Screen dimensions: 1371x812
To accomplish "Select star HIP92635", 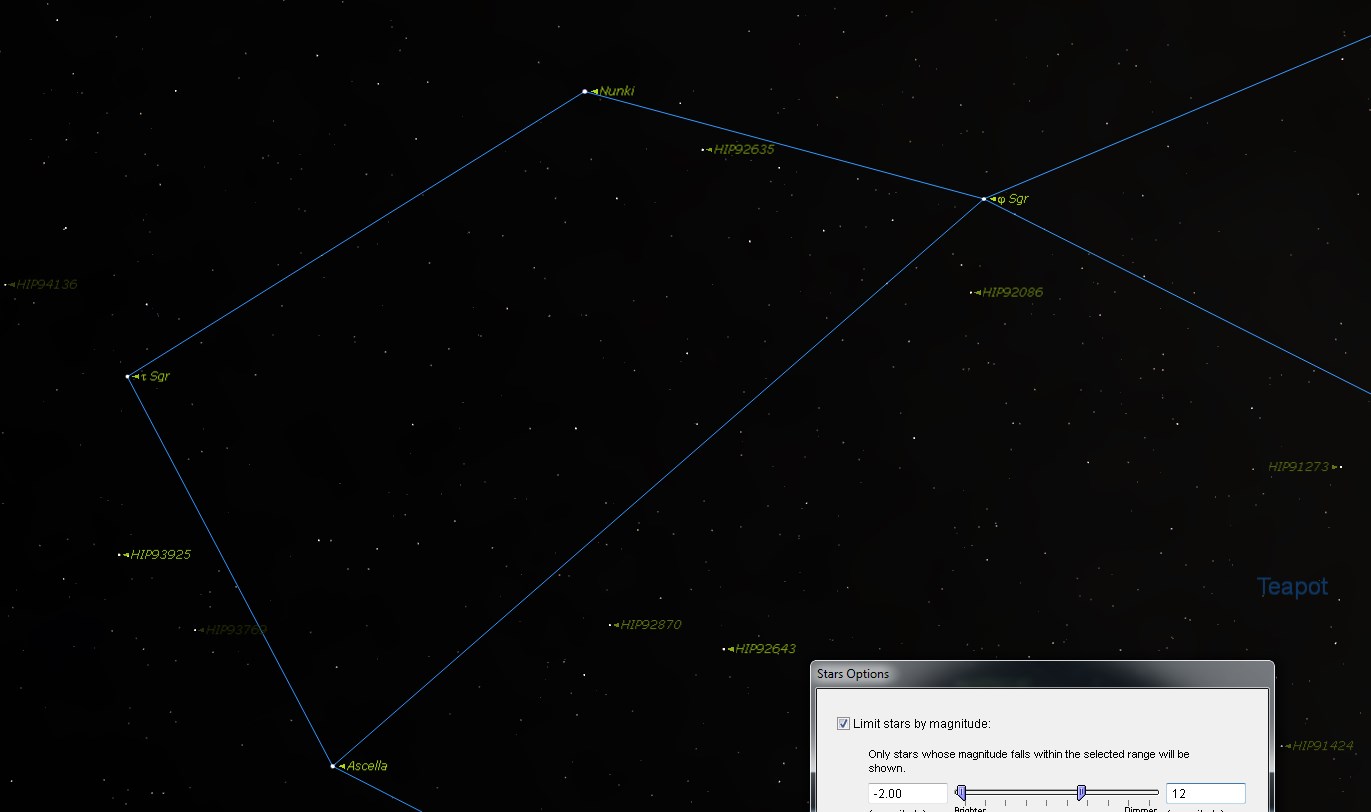I will point(704,150).
